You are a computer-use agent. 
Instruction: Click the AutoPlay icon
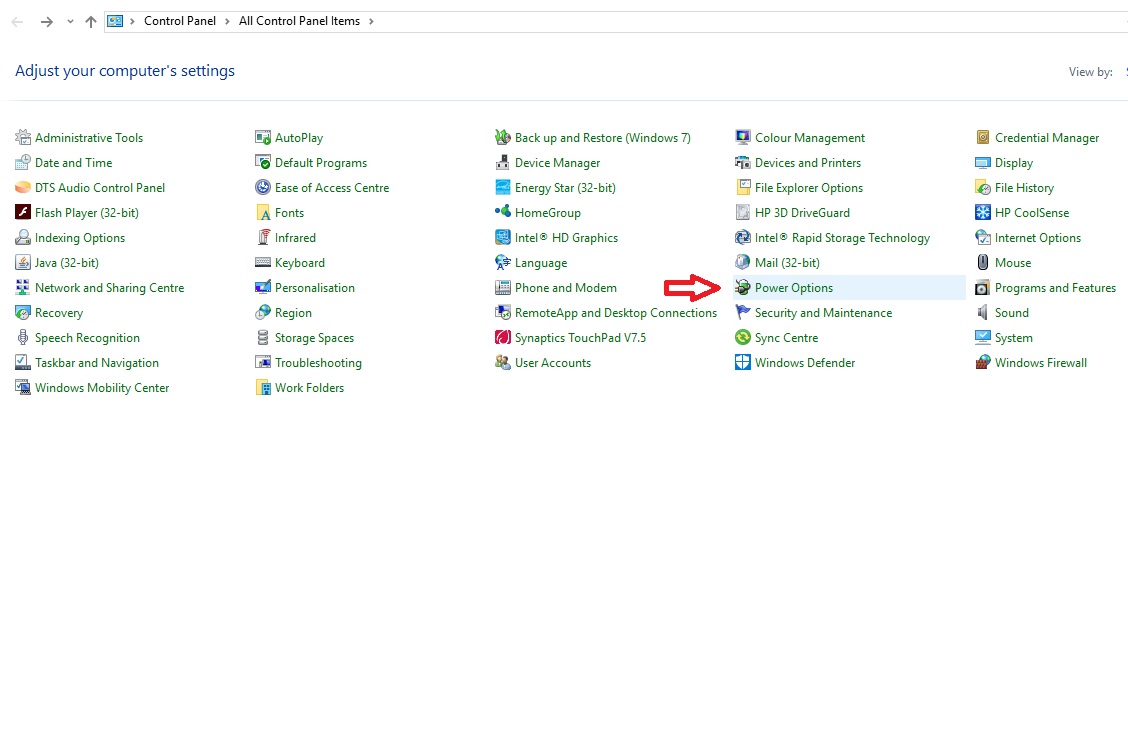pyautogui.click(x=263, y=137)
